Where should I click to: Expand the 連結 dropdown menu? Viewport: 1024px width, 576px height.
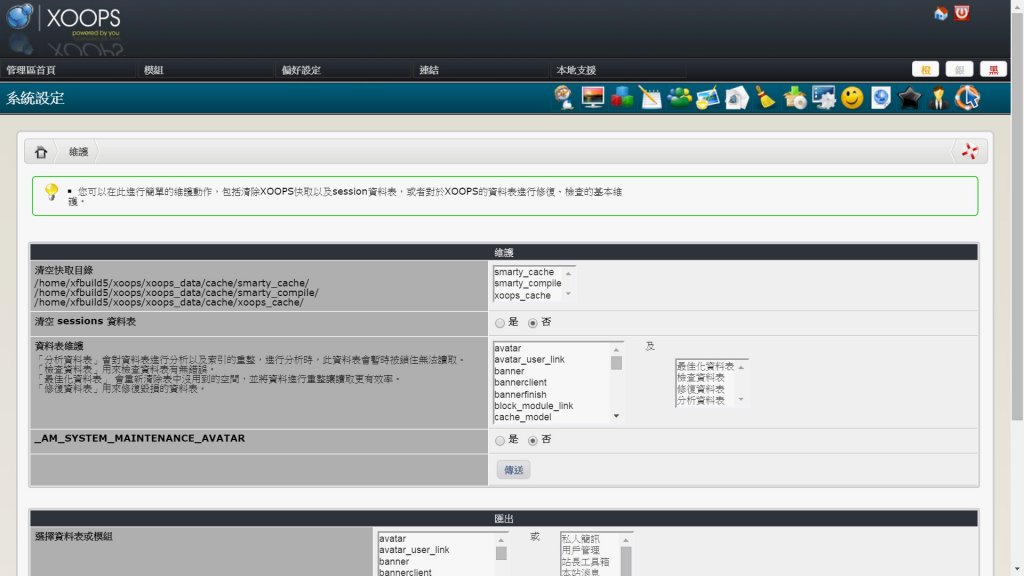pos(429,70)
